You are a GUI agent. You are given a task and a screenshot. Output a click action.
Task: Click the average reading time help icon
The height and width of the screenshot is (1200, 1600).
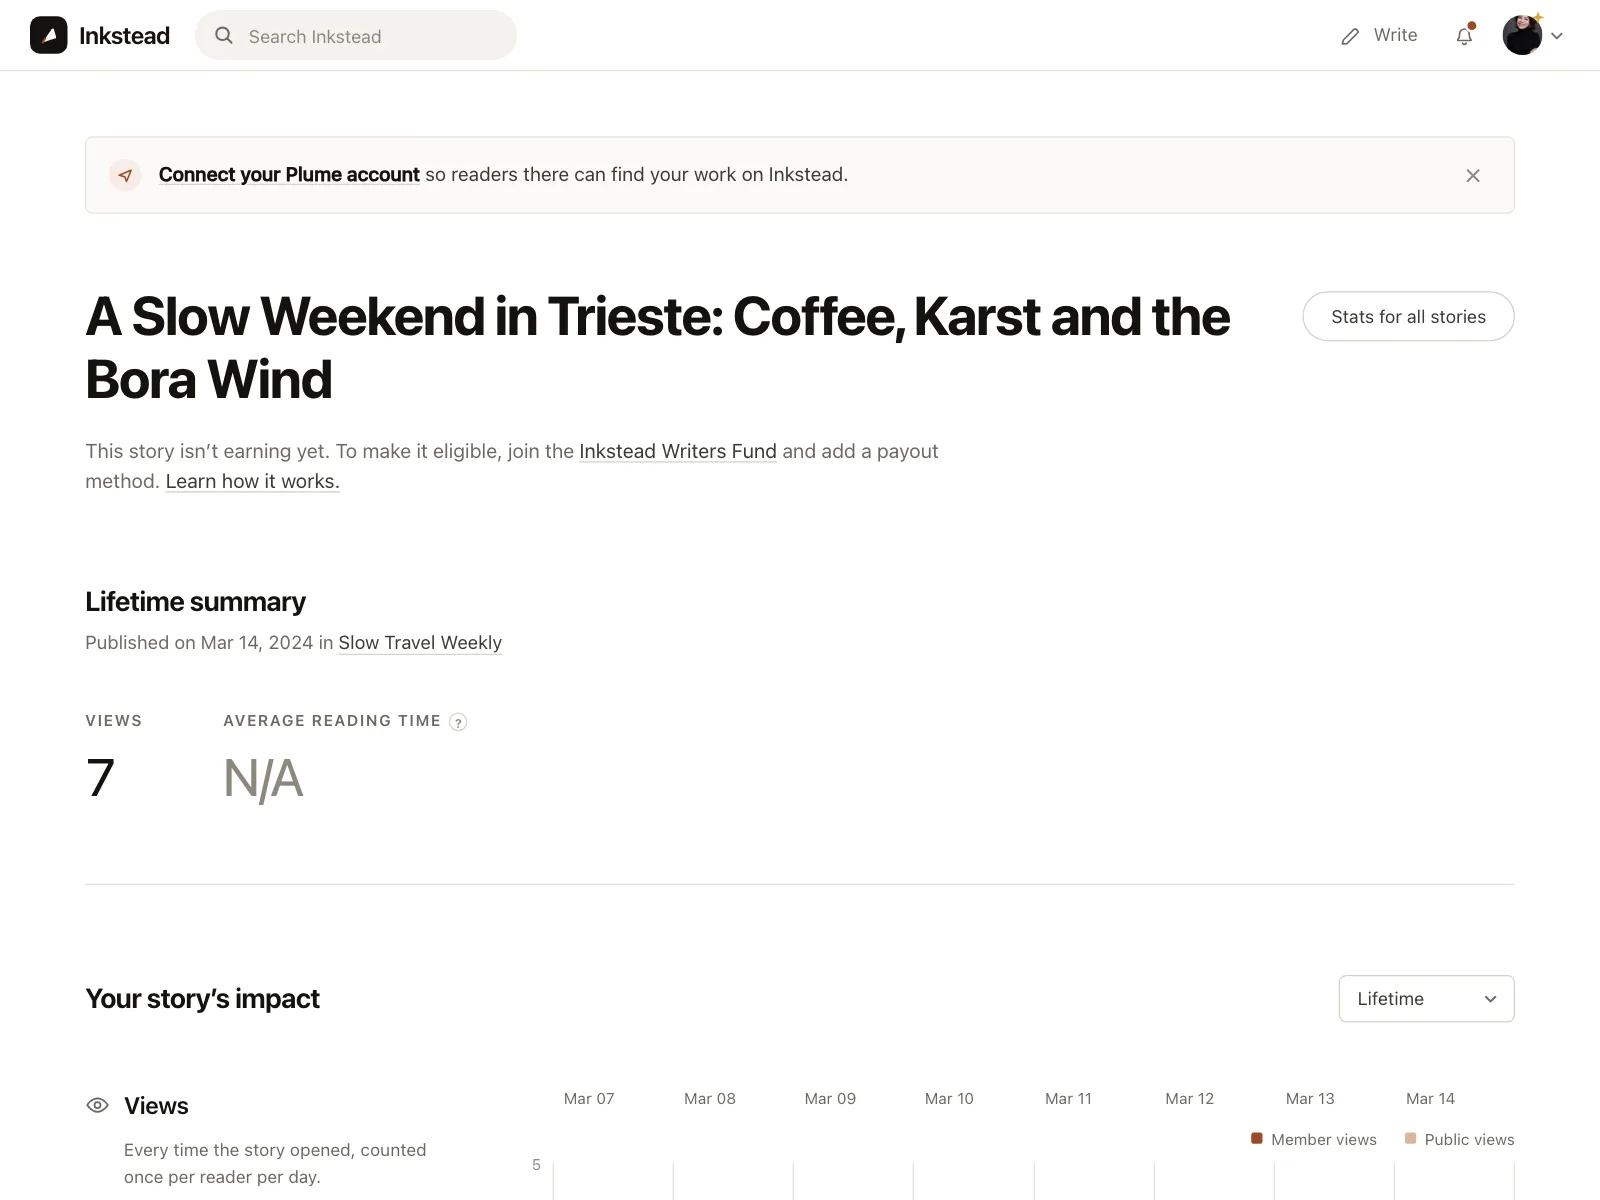(458, 722)
